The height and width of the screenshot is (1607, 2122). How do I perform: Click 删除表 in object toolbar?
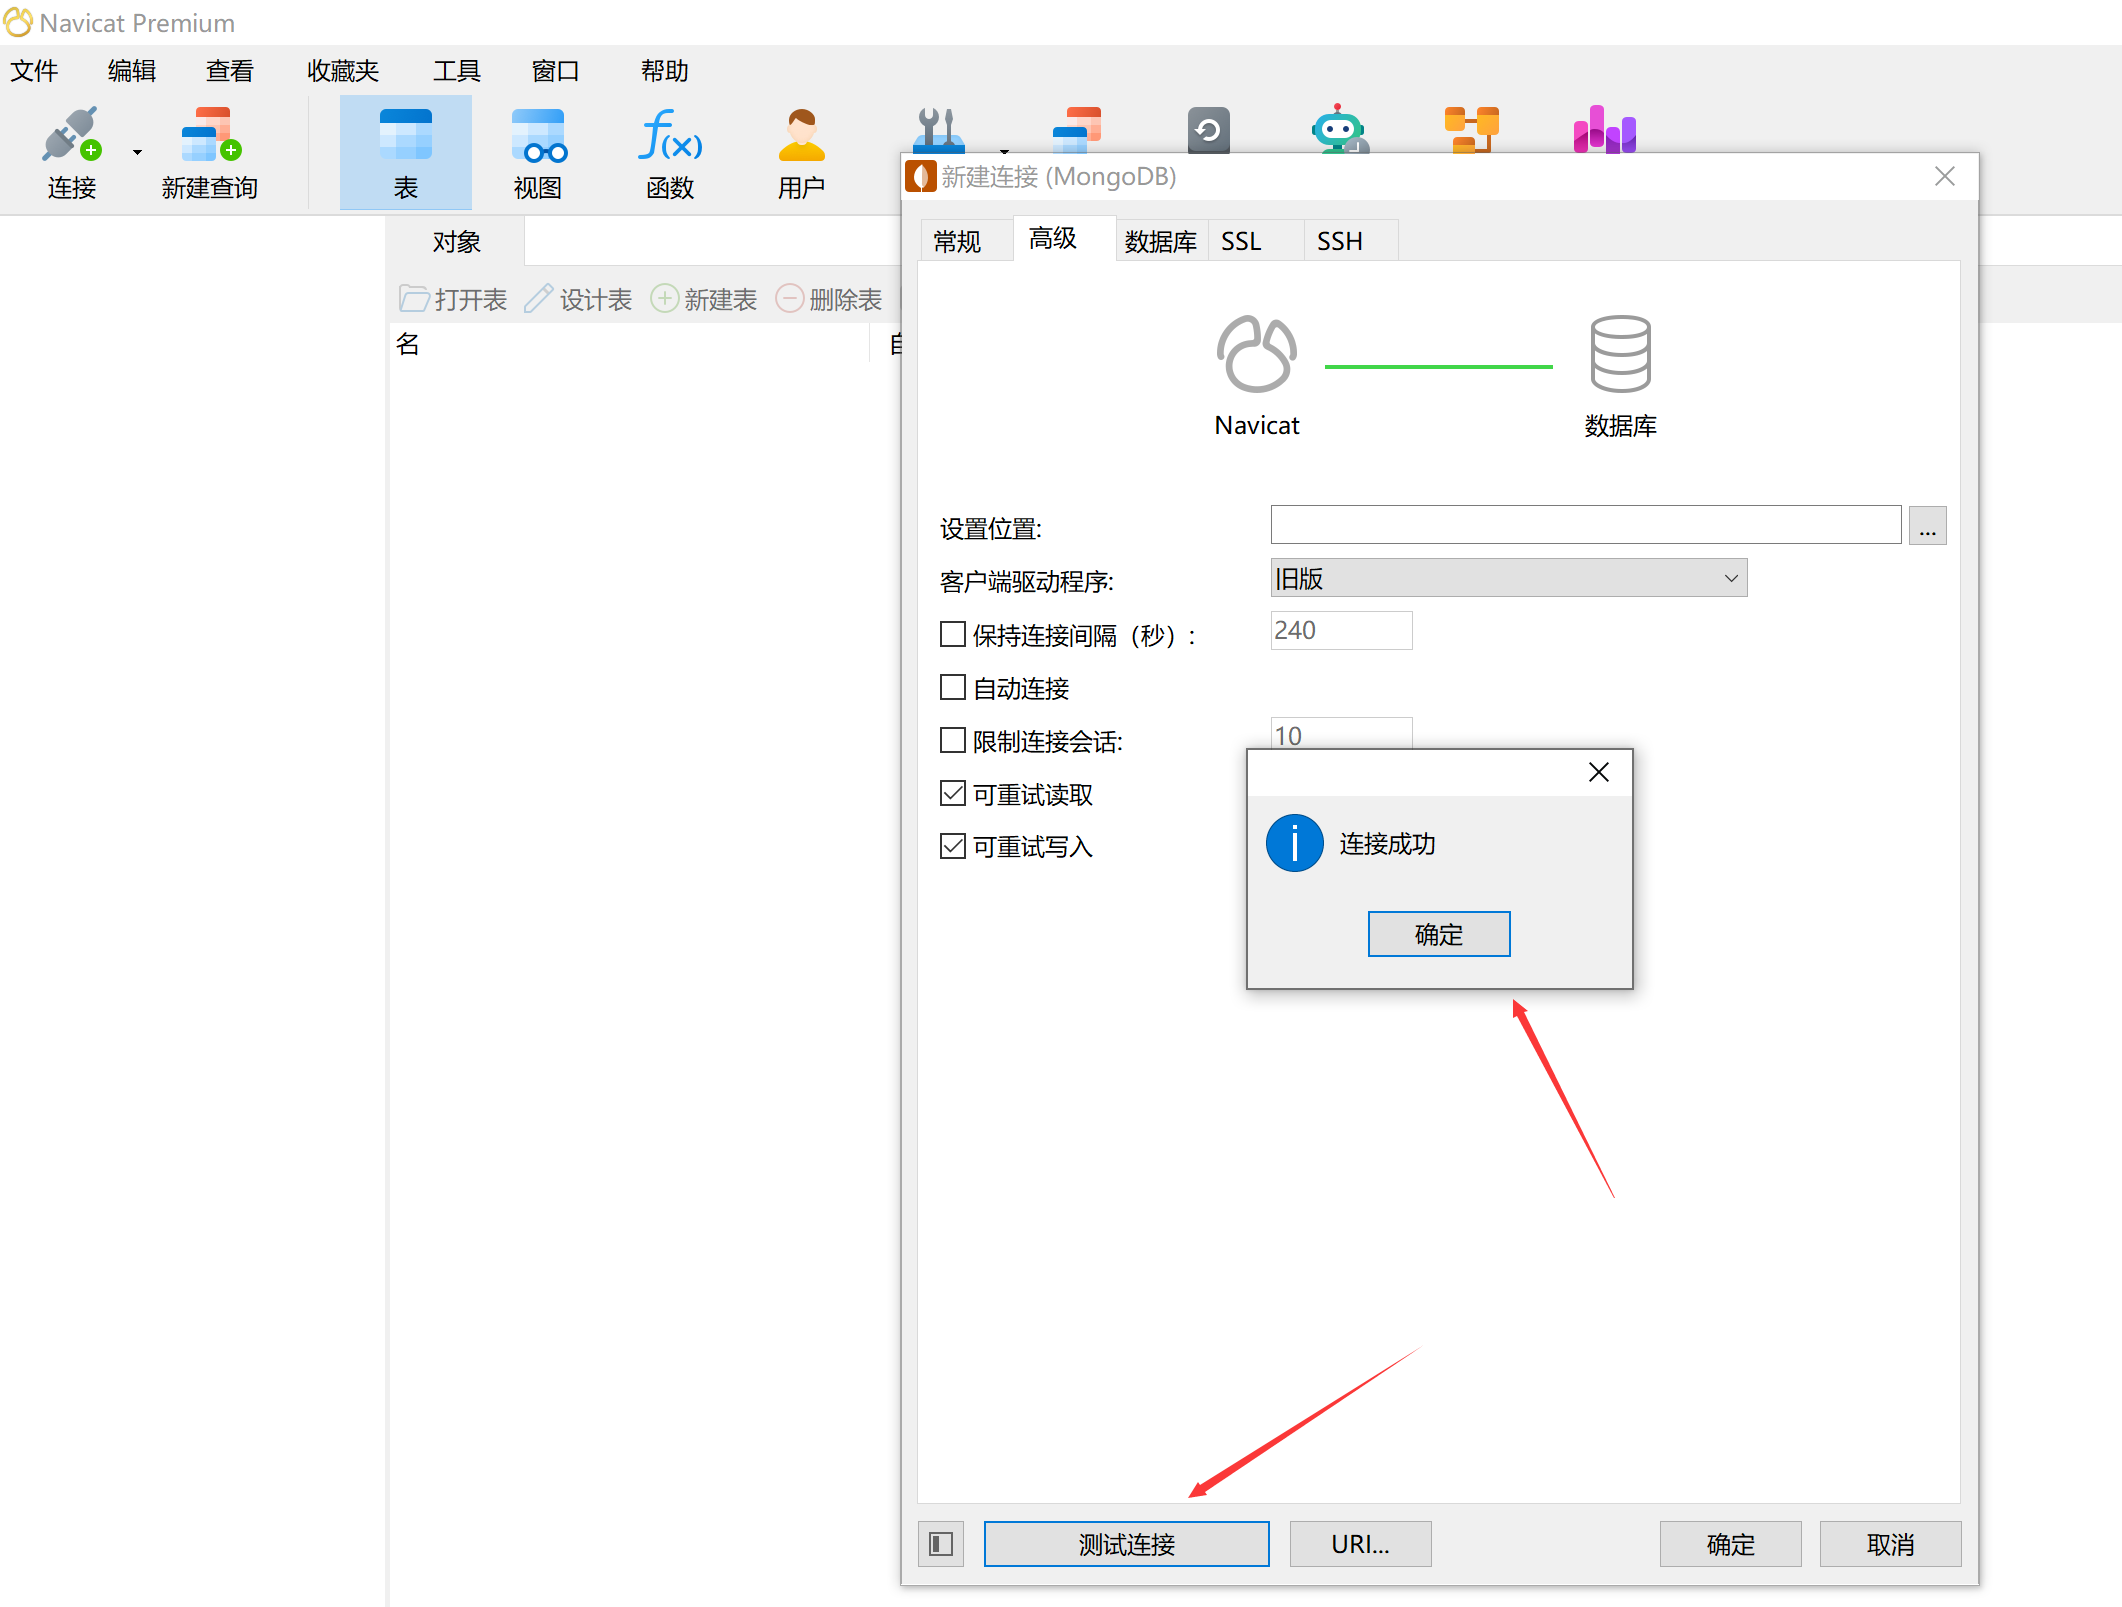pyautogui.click(x=829, y=299)
